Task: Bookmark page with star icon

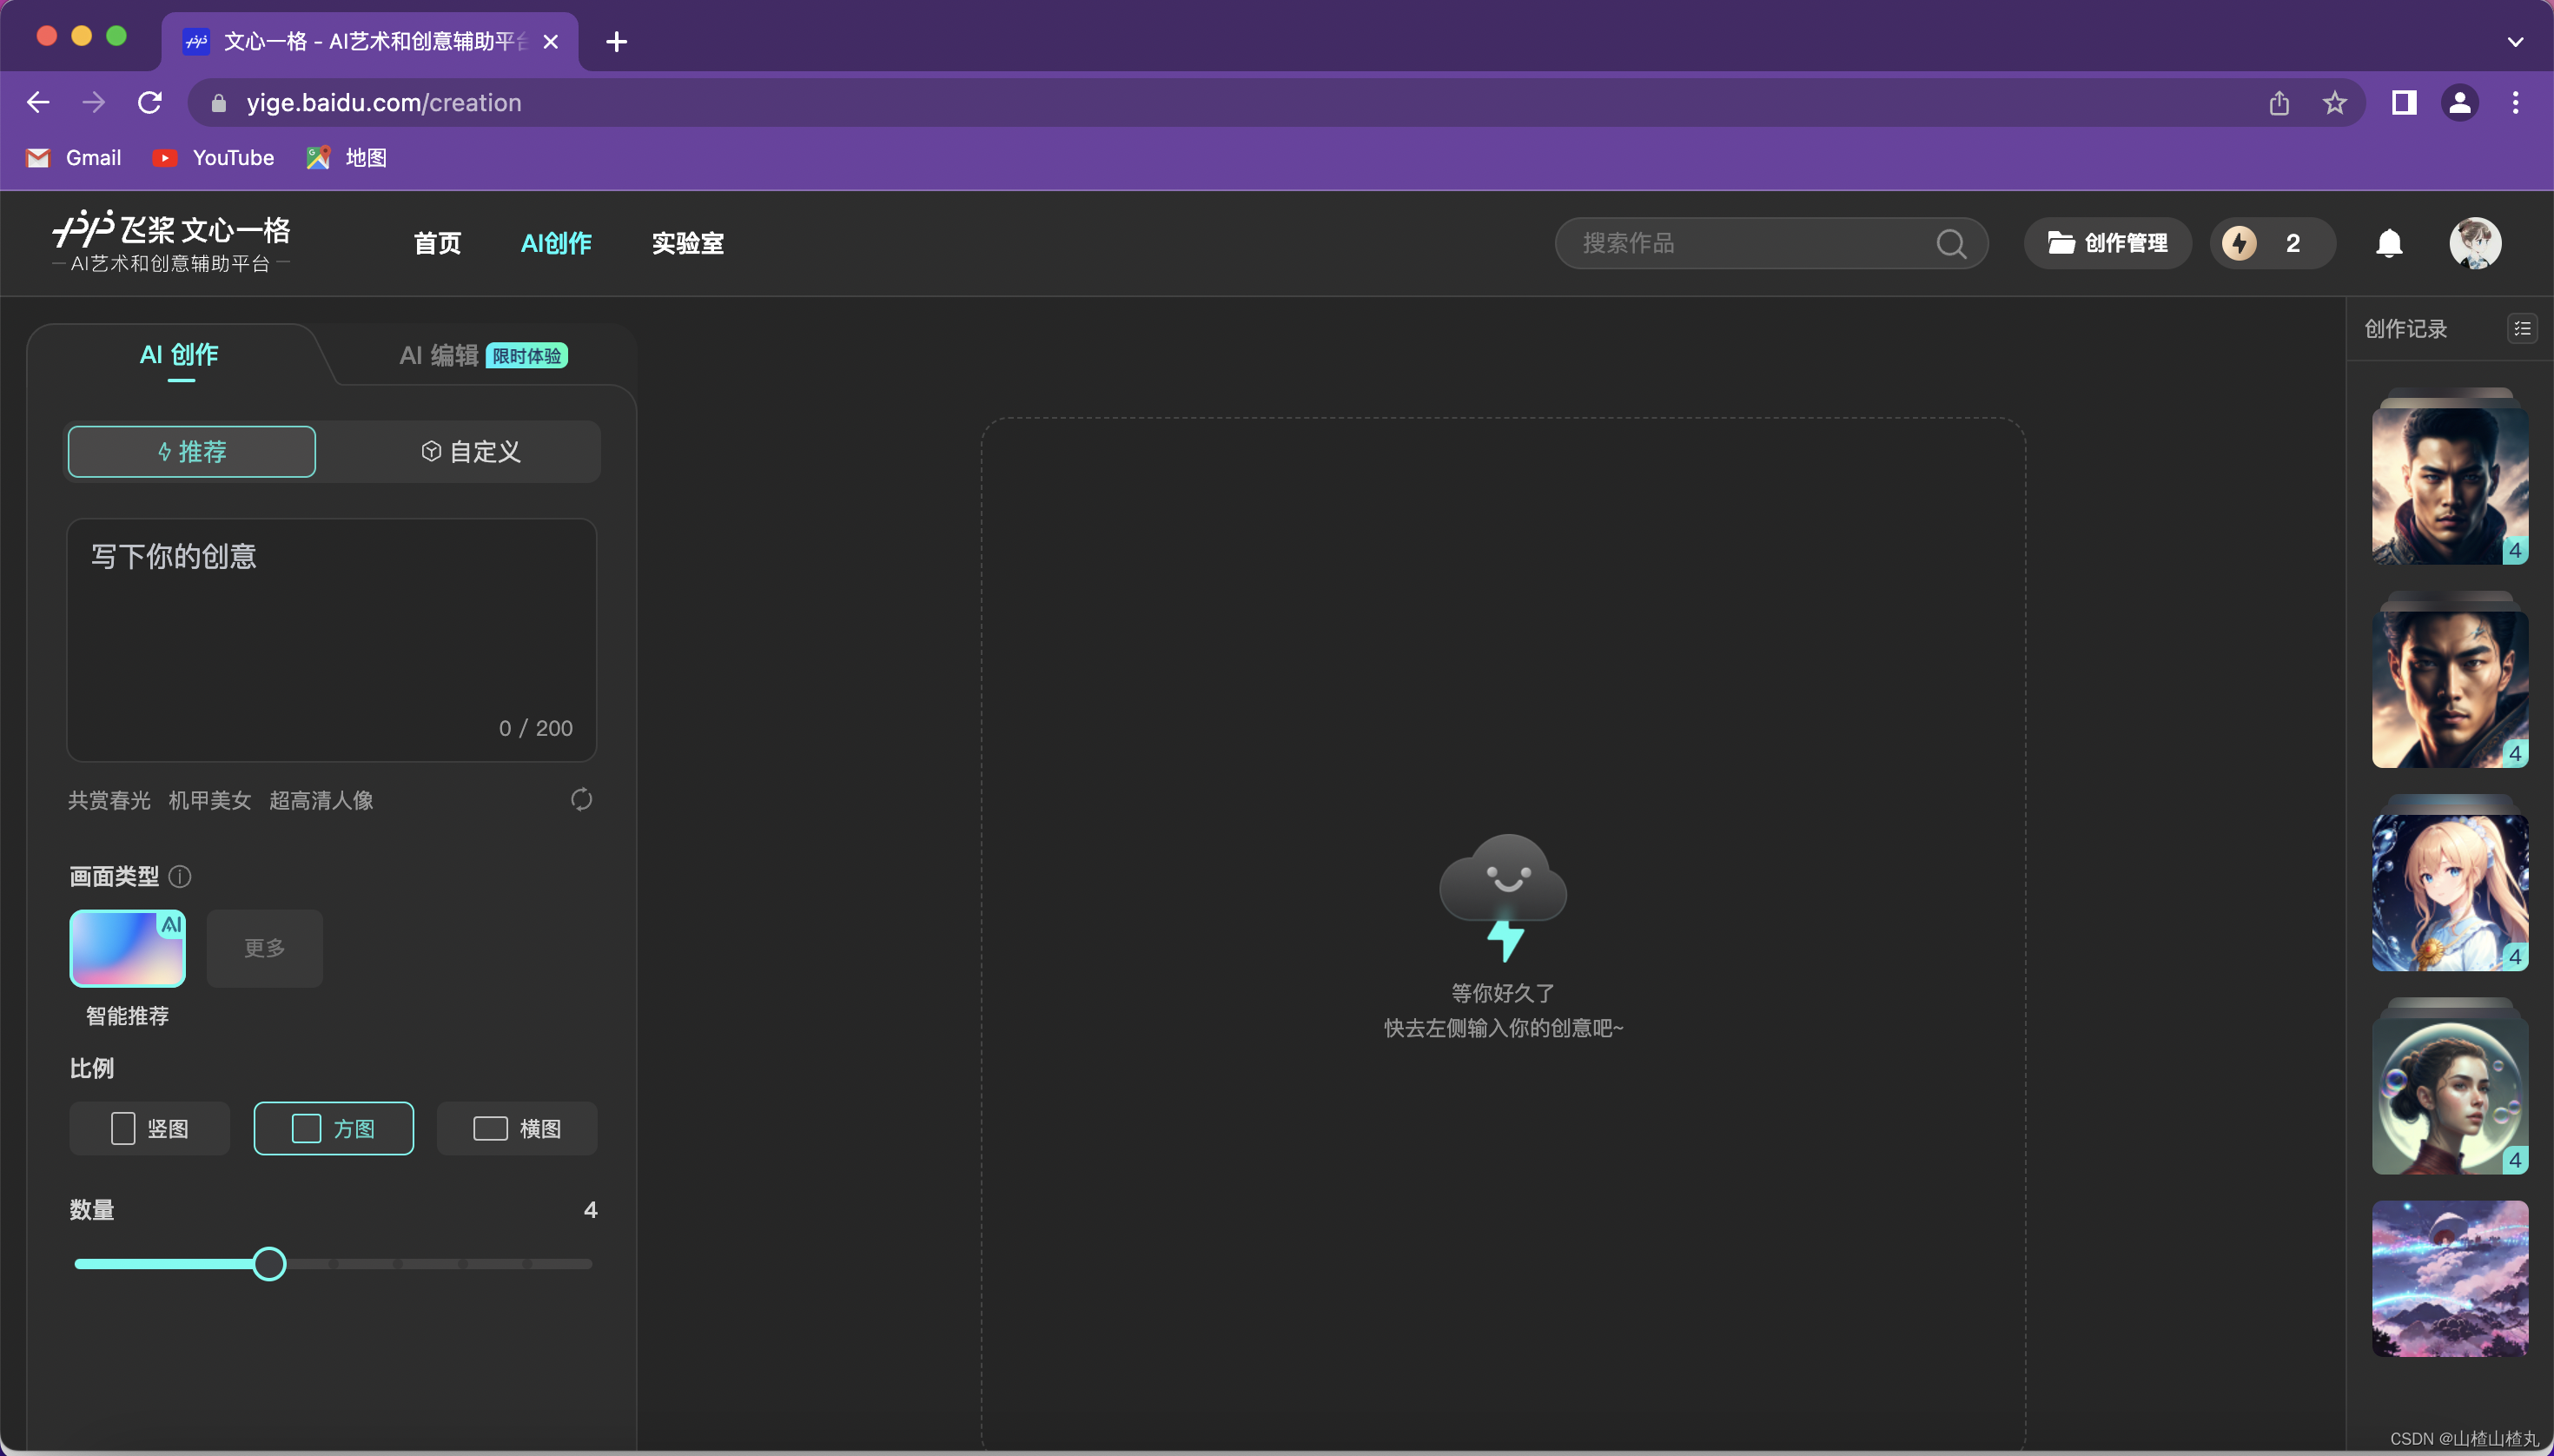Action: pos(2334,103)
